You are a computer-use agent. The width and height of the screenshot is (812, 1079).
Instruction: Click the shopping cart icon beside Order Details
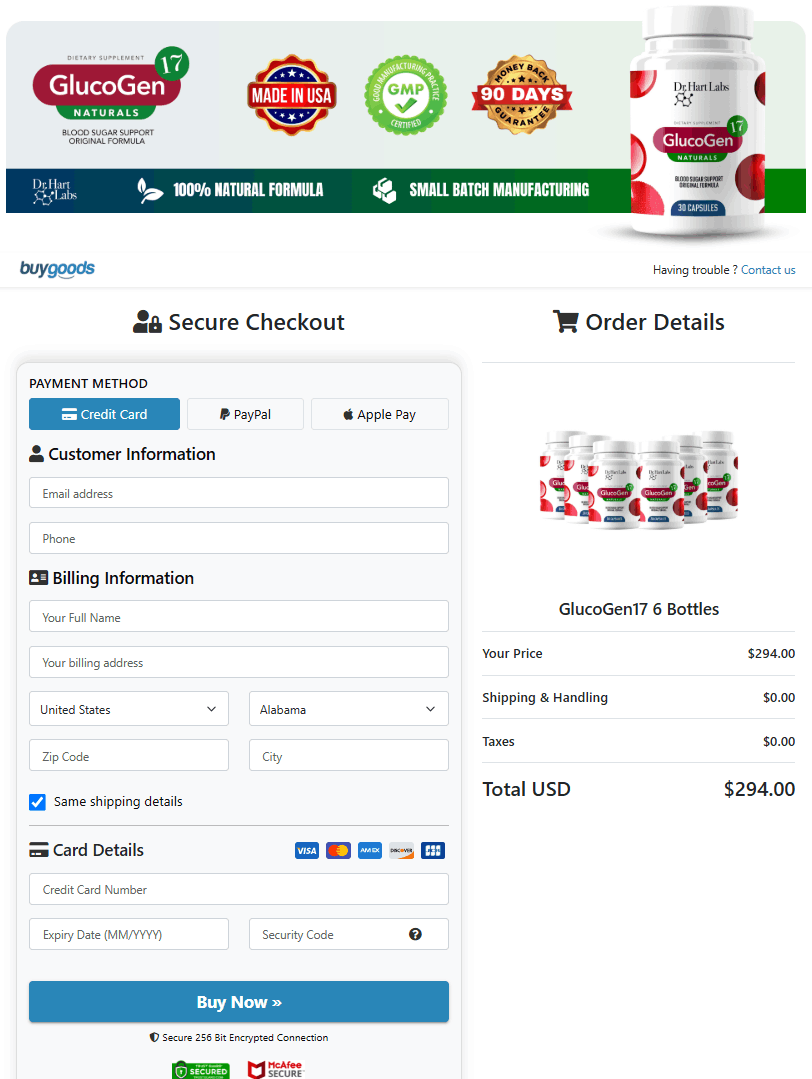pos(566,321)
